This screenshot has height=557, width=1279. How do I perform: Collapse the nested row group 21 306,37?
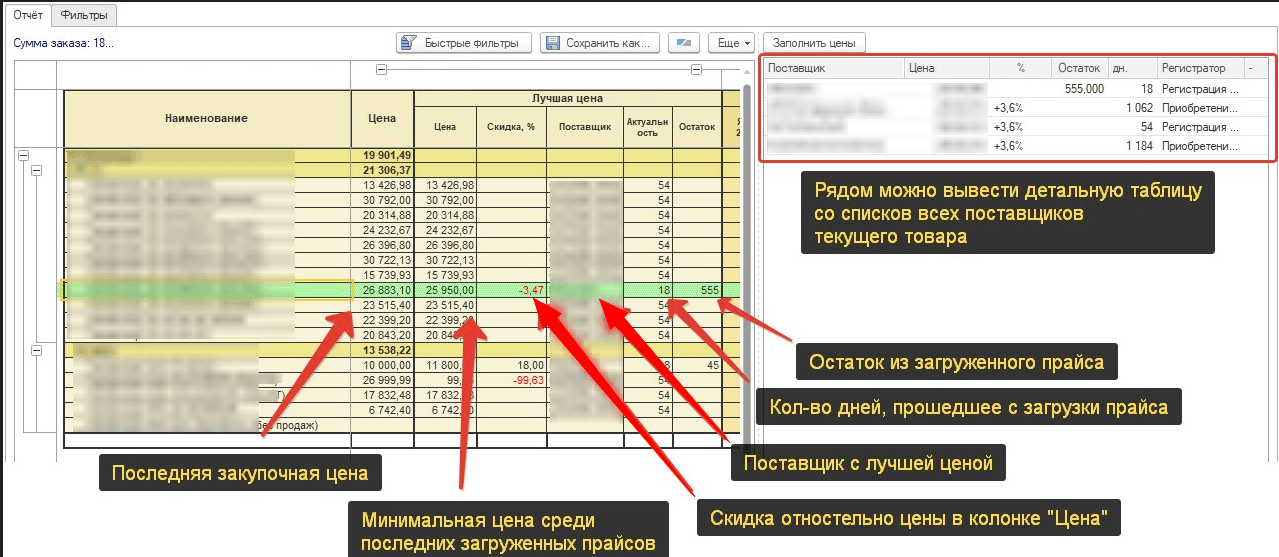pyautogui.click(x=37, y=171)
